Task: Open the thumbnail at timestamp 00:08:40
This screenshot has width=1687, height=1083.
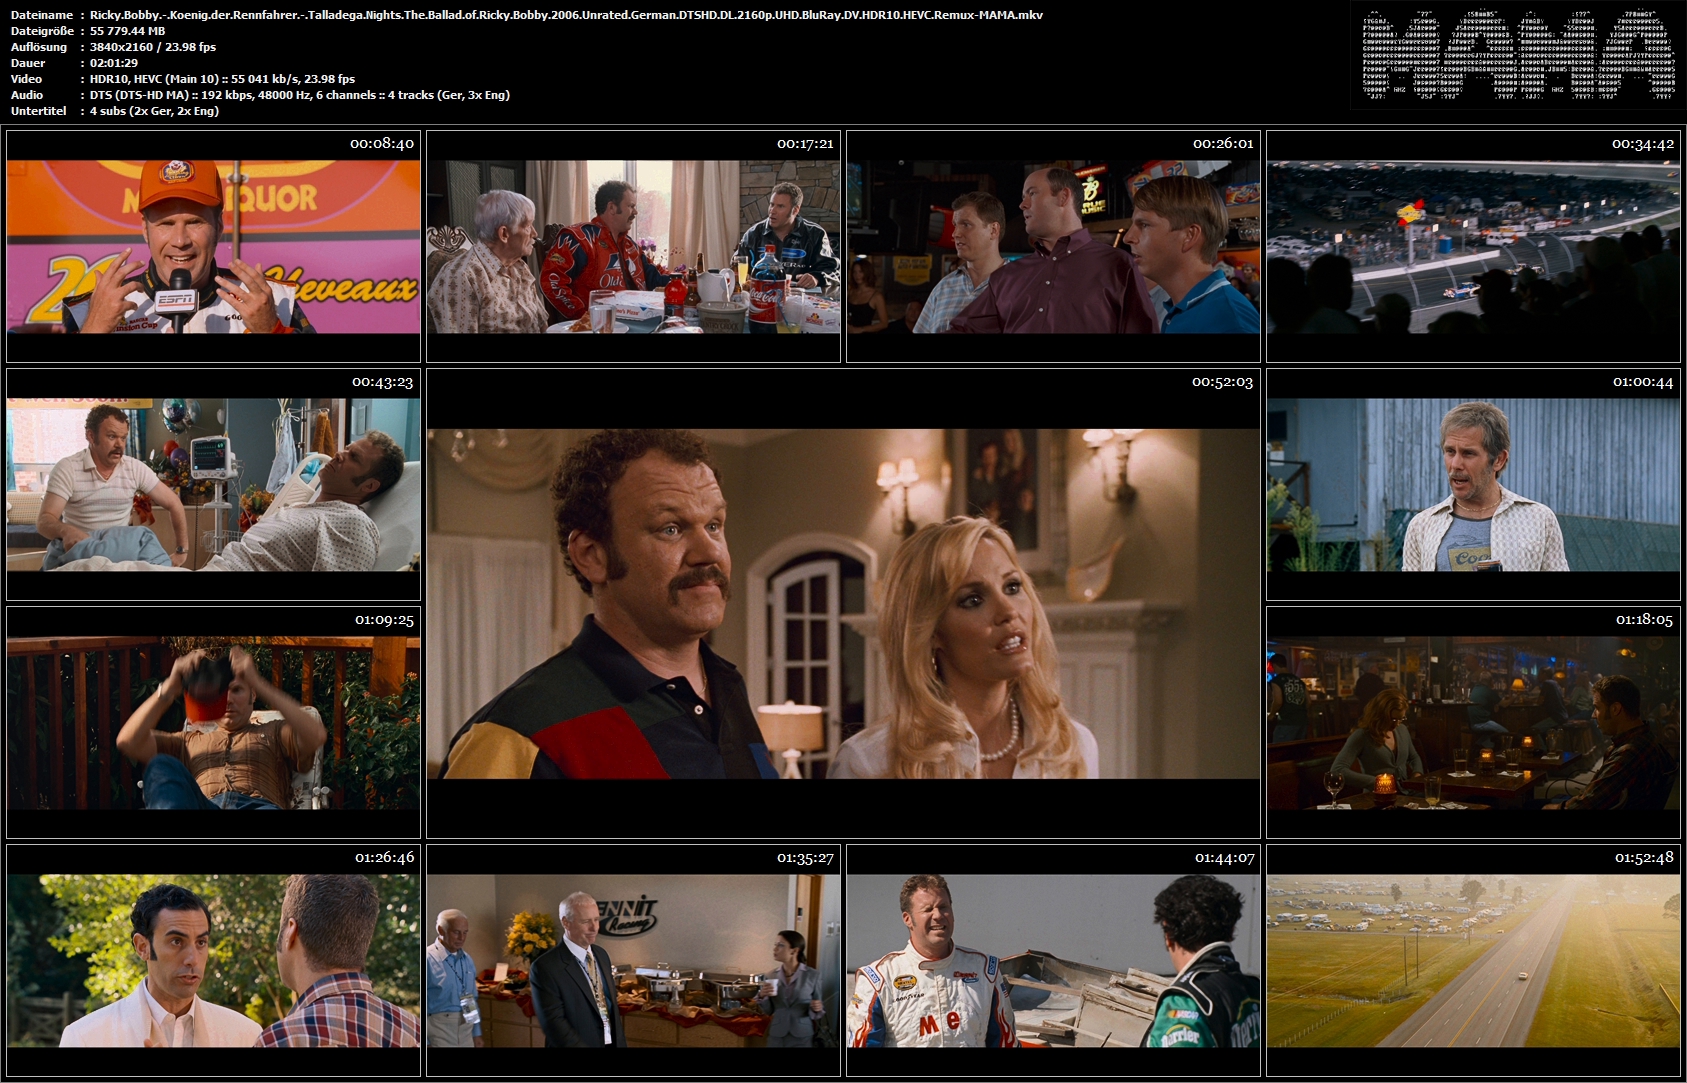Action: [213, 246]
